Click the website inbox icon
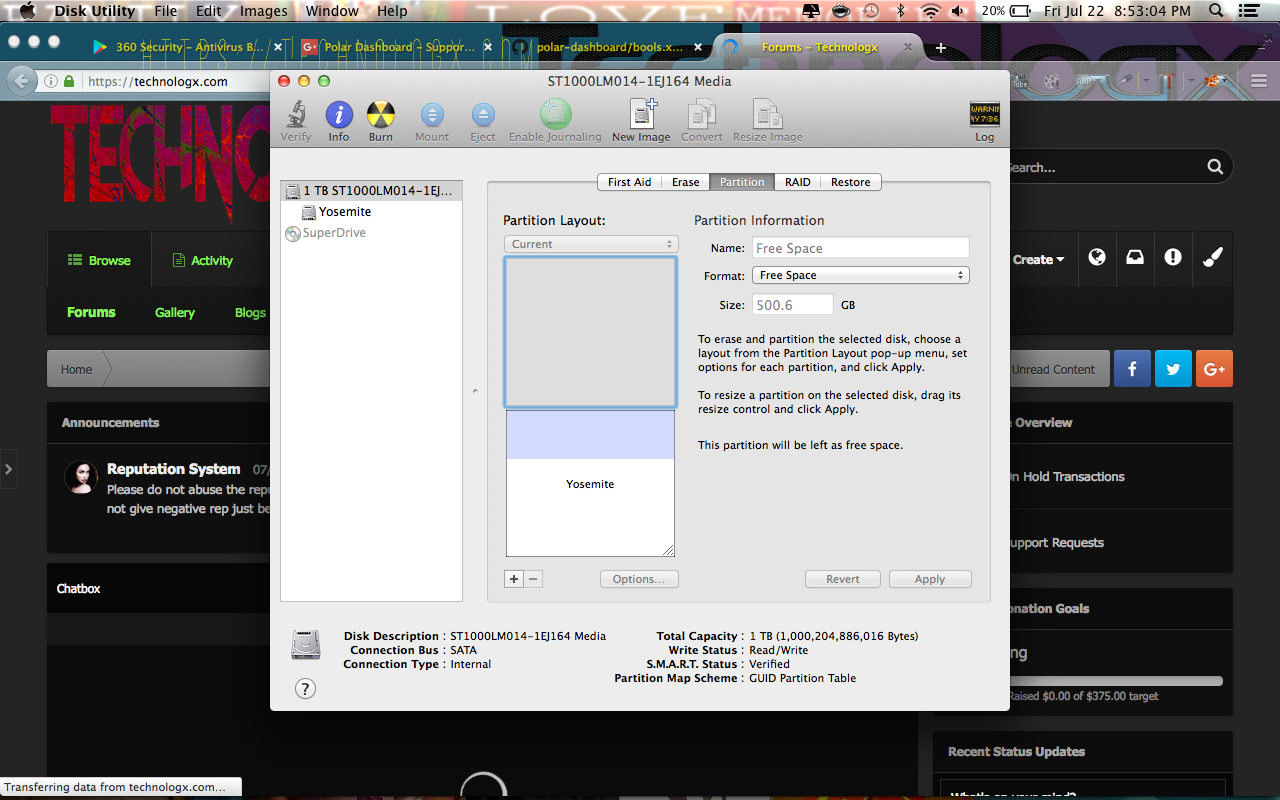 point(1135,257)
